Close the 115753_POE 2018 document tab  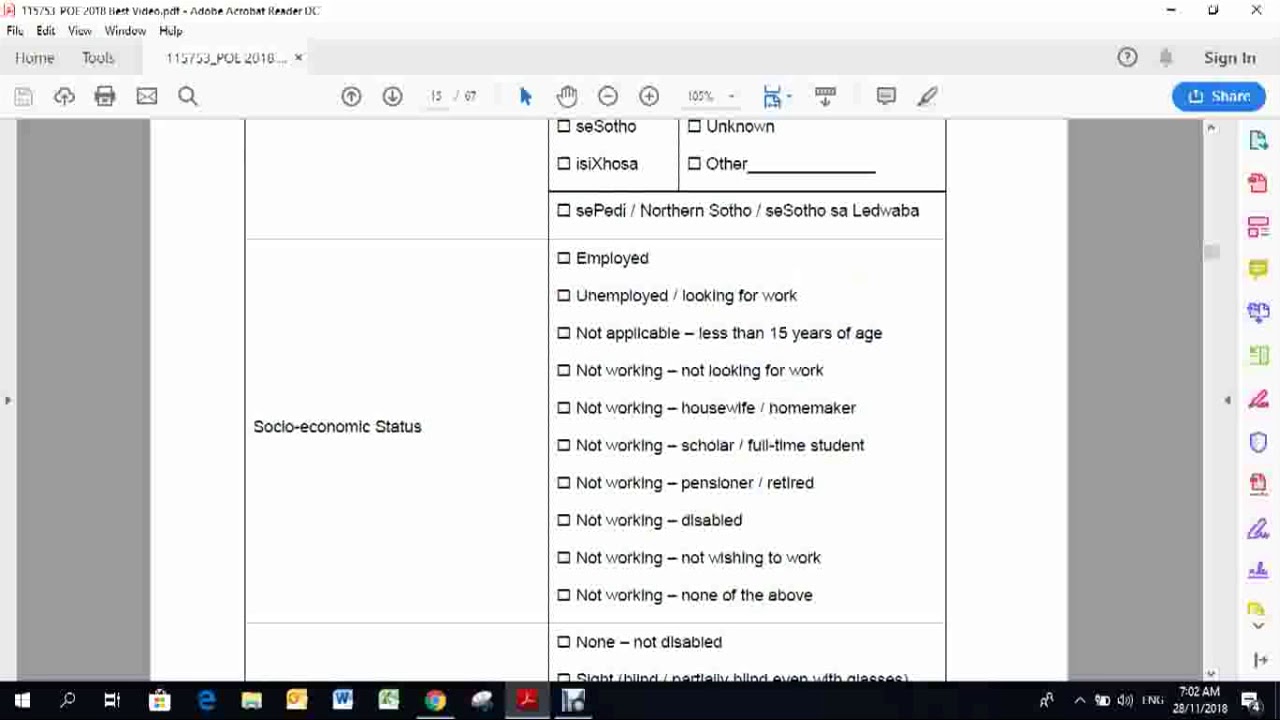point(298,58)
